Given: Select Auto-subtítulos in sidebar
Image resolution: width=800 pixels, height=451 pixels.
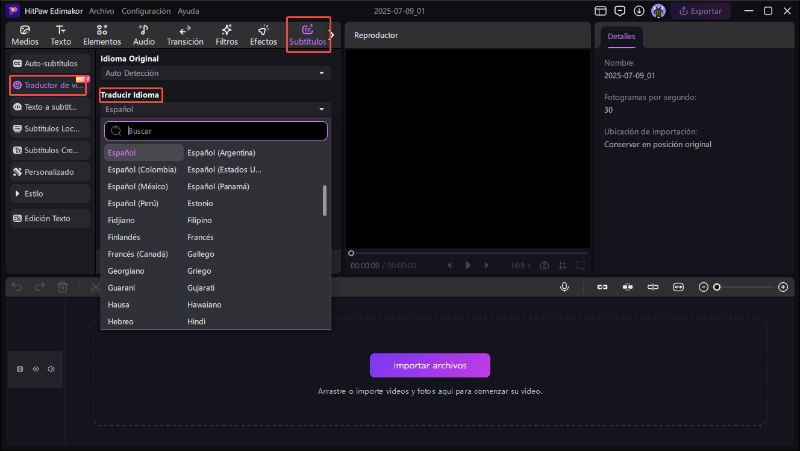Looking at the screenshot, I should click(49, 63).
